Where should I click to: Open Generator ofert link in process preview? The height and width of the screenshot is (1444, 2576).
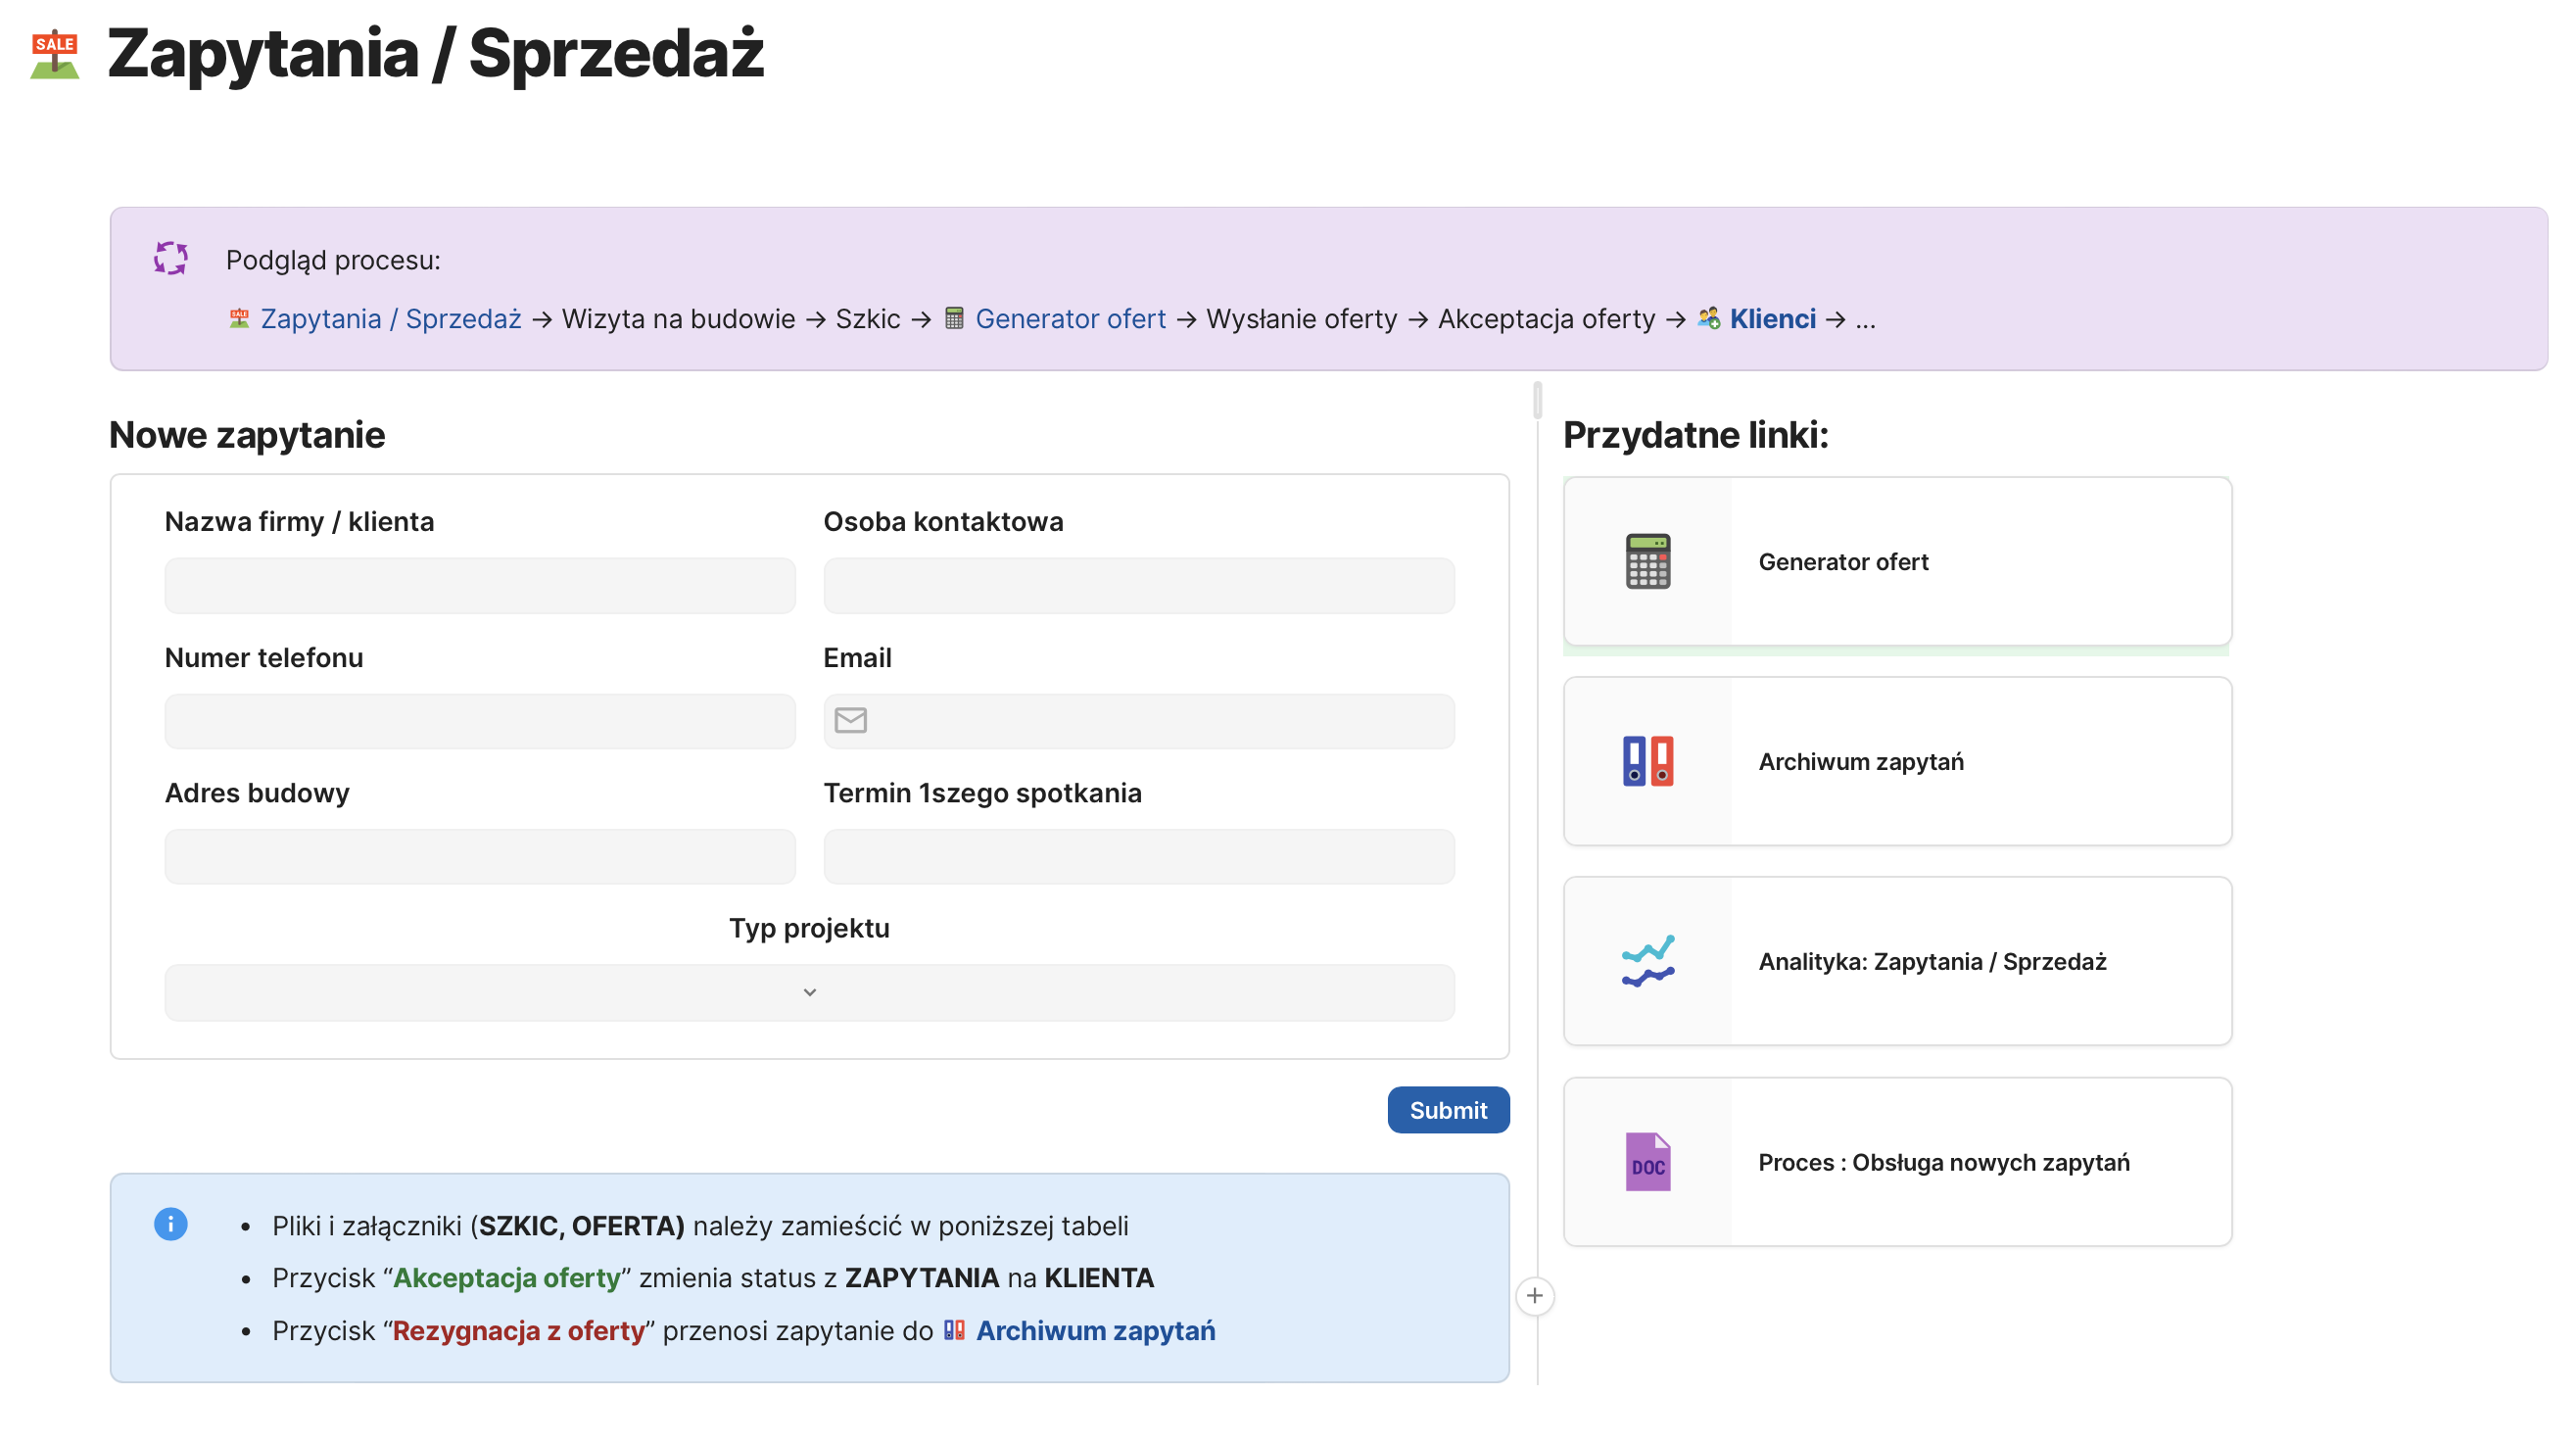pos(1069,318)
